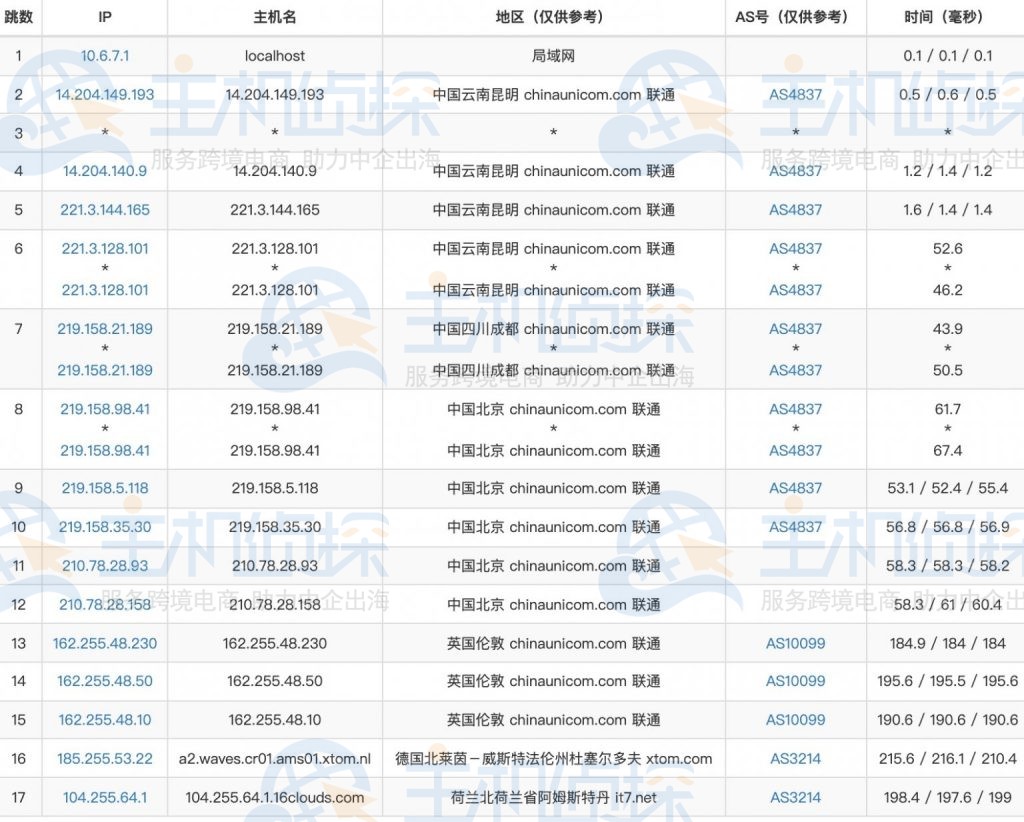Open the 219.158.21.189 IP link
Image resolution: width=1024 pixels, height=822 pixels.
(104, 328)
